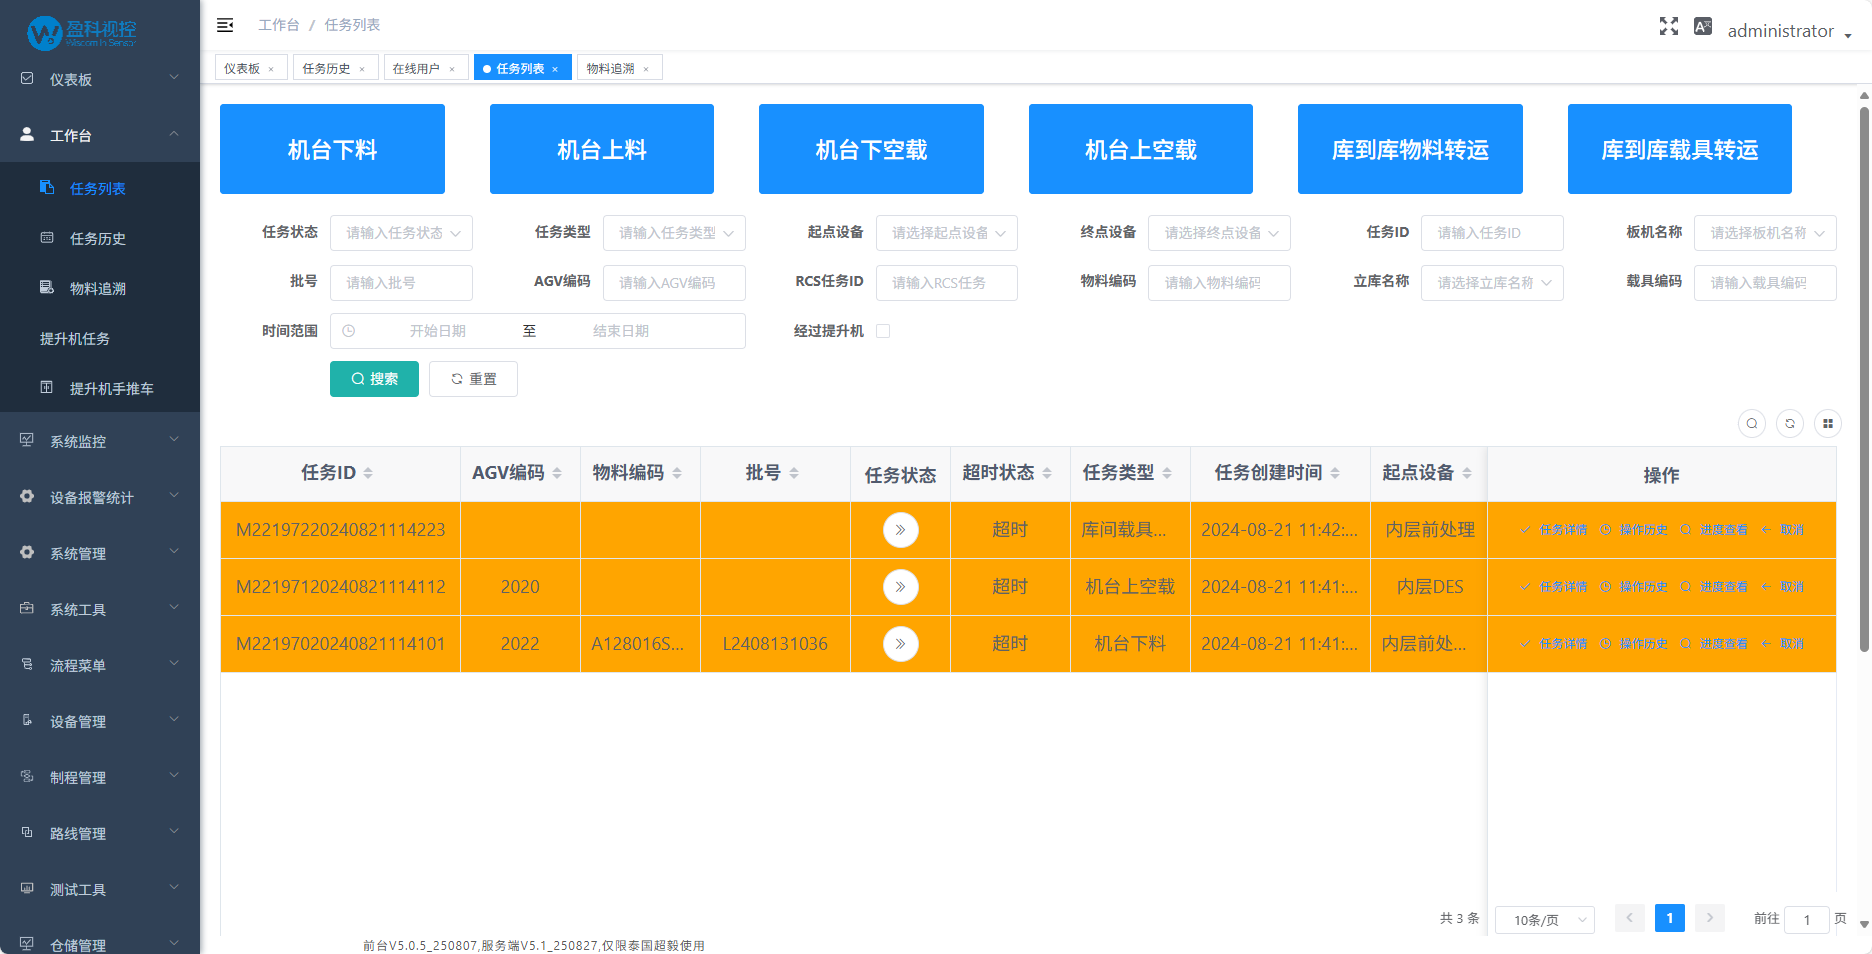This screenshot has width=1872, height=954.
Task: Focus the 任务ID input field
Action: click(x=1492, y=233)
